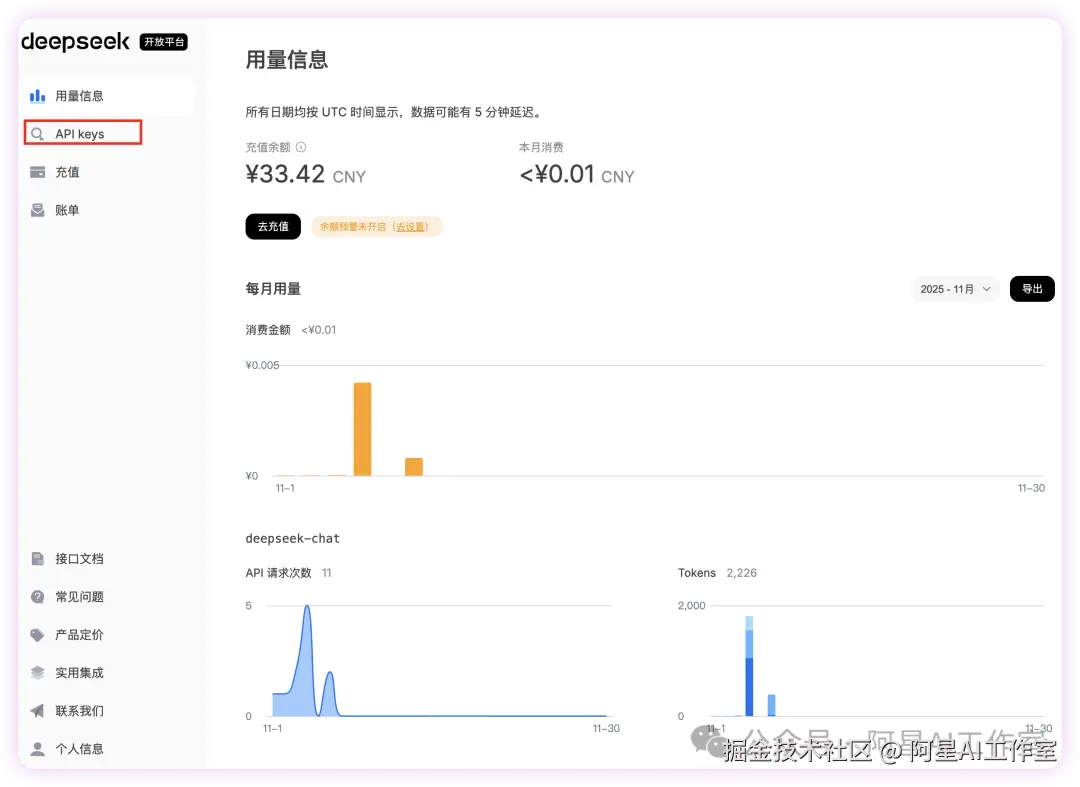1080x787 pixels.
Task: Click the 充值 card icon in sidebar
Action: click(x=39, y=171)
